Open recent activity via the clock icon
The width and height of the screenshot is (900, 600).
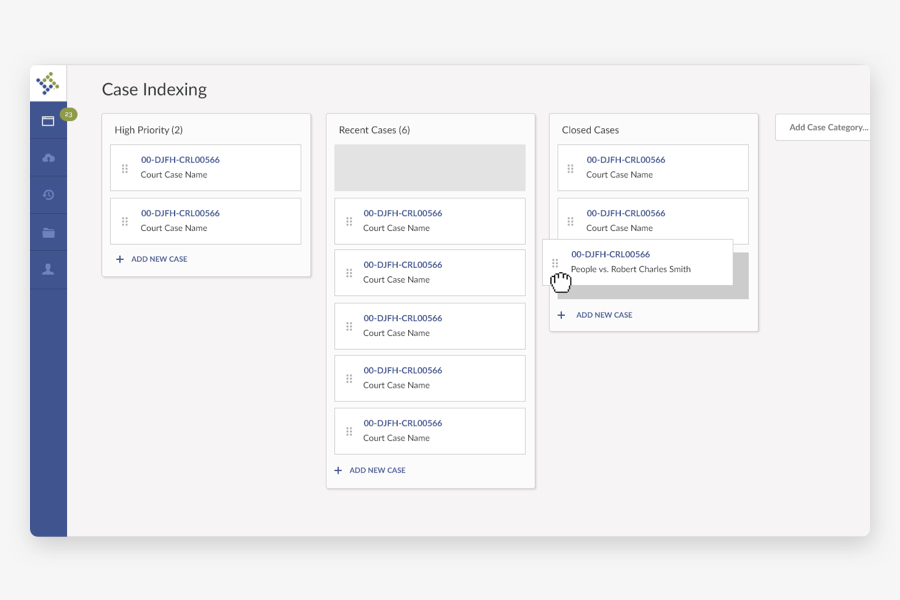point(48,194)
